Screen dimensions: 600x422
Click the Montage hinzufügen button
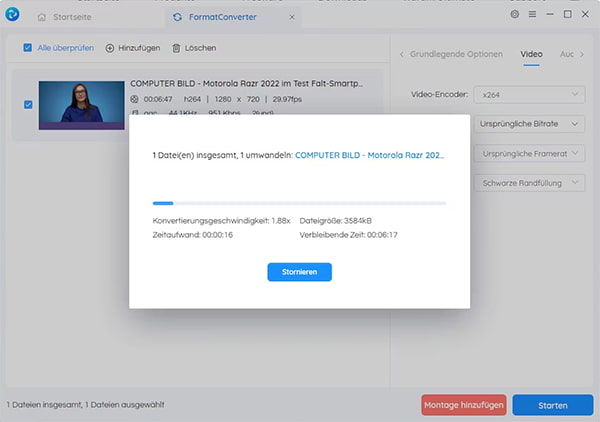pyautogui.click(x=464, y=405)
